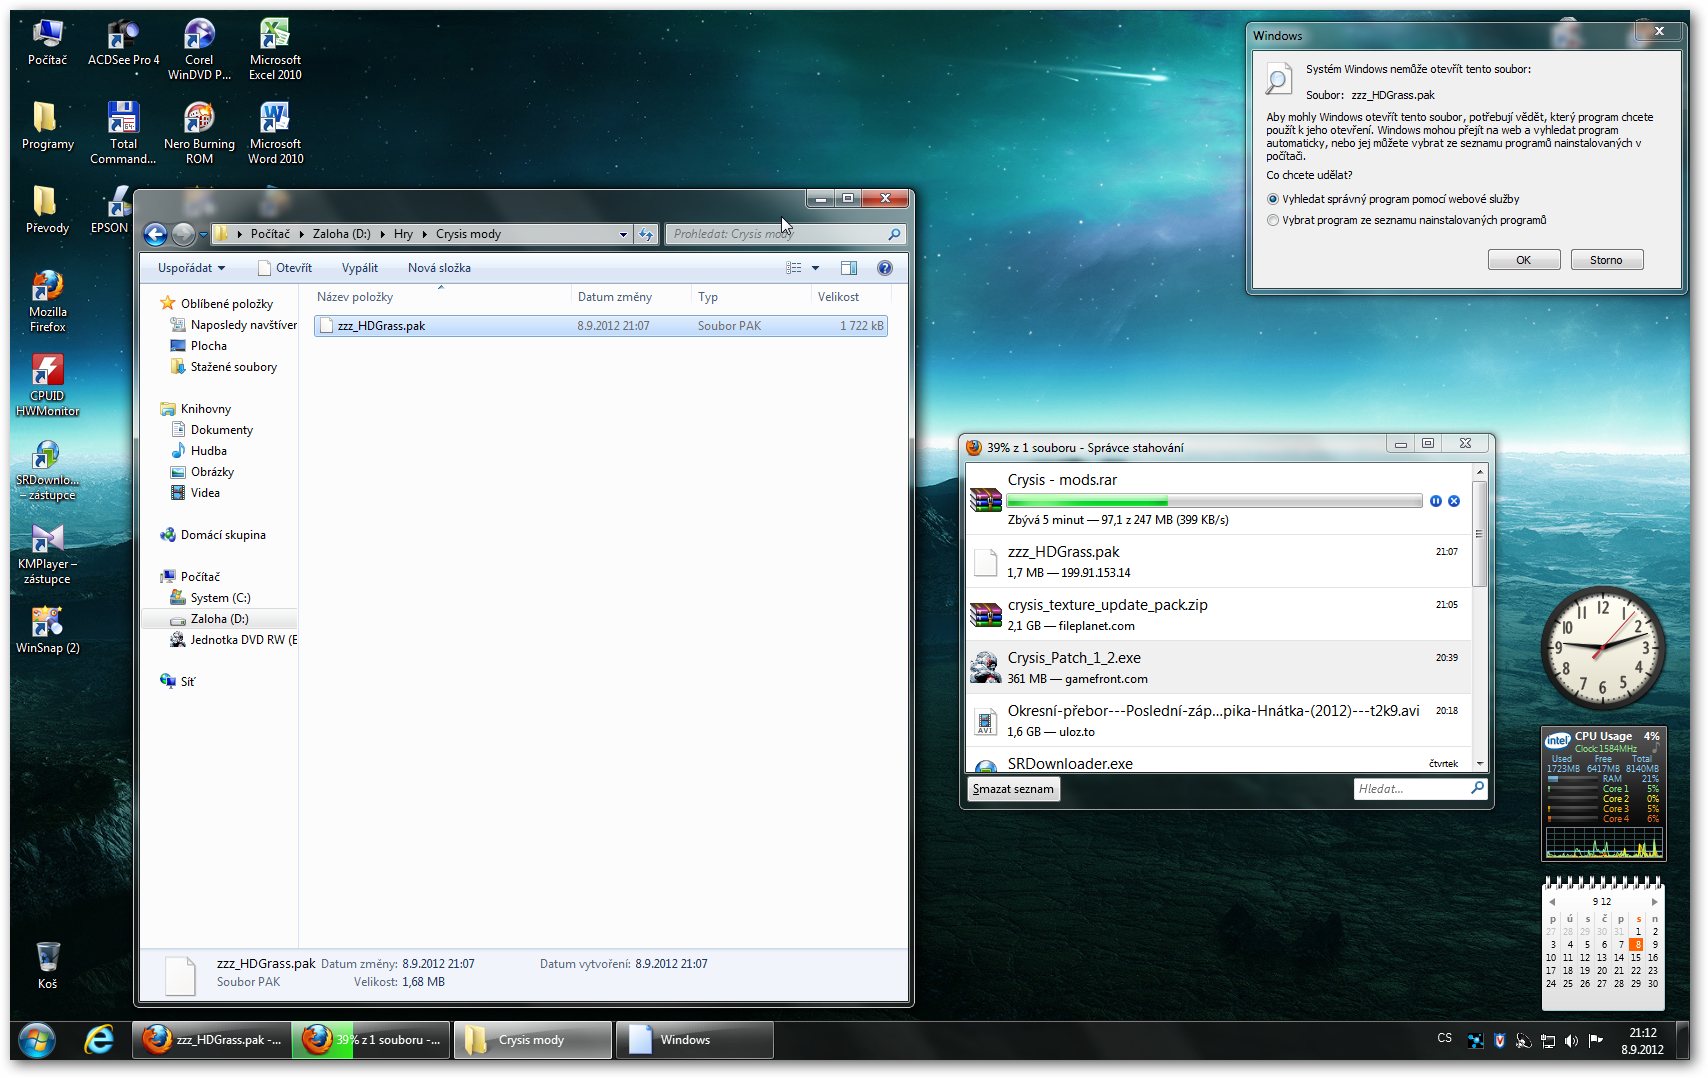1708x1078 pixels.
Task: Select crysis_texture_update_pack.zip download entry
Action: [1218, 614]
